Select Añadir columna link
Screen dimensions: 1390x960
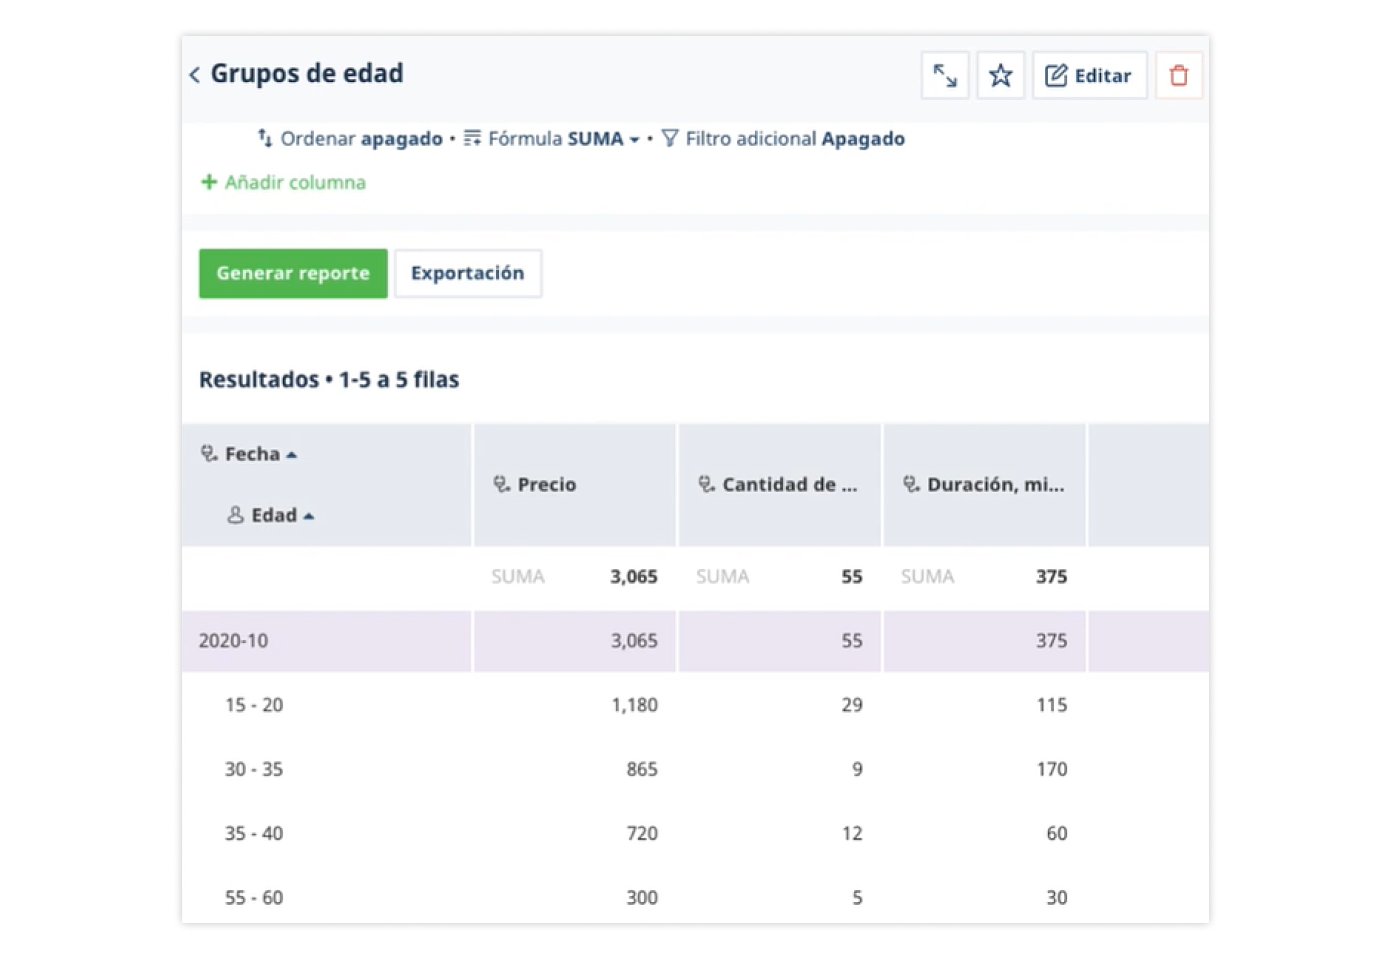(x=283, y=182)
